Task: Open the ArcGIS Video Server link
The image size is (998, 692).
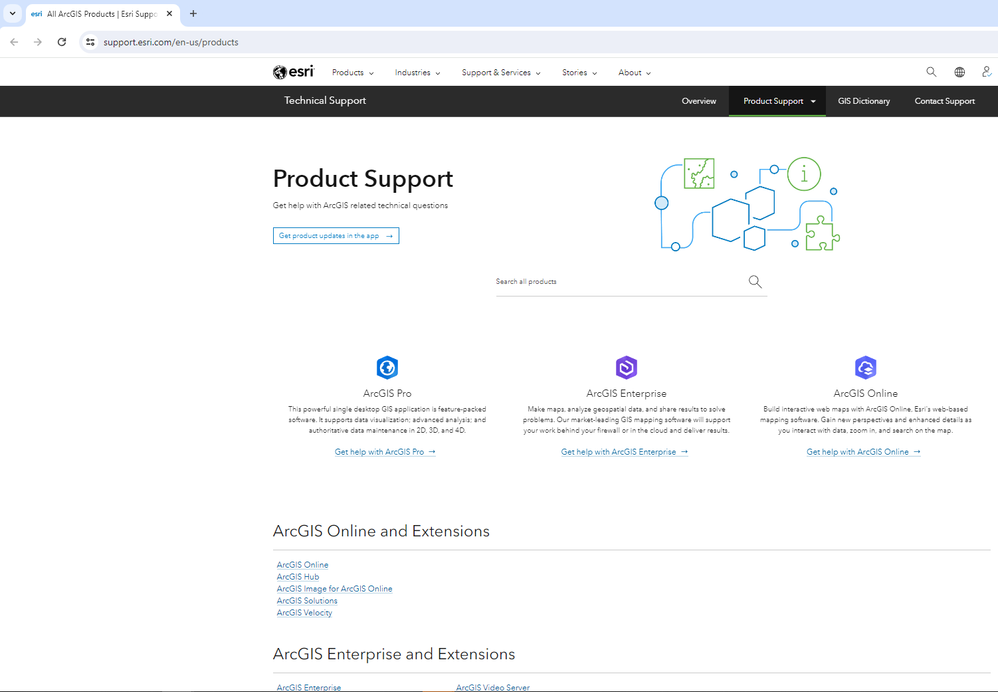Action: tap(493, 688)
